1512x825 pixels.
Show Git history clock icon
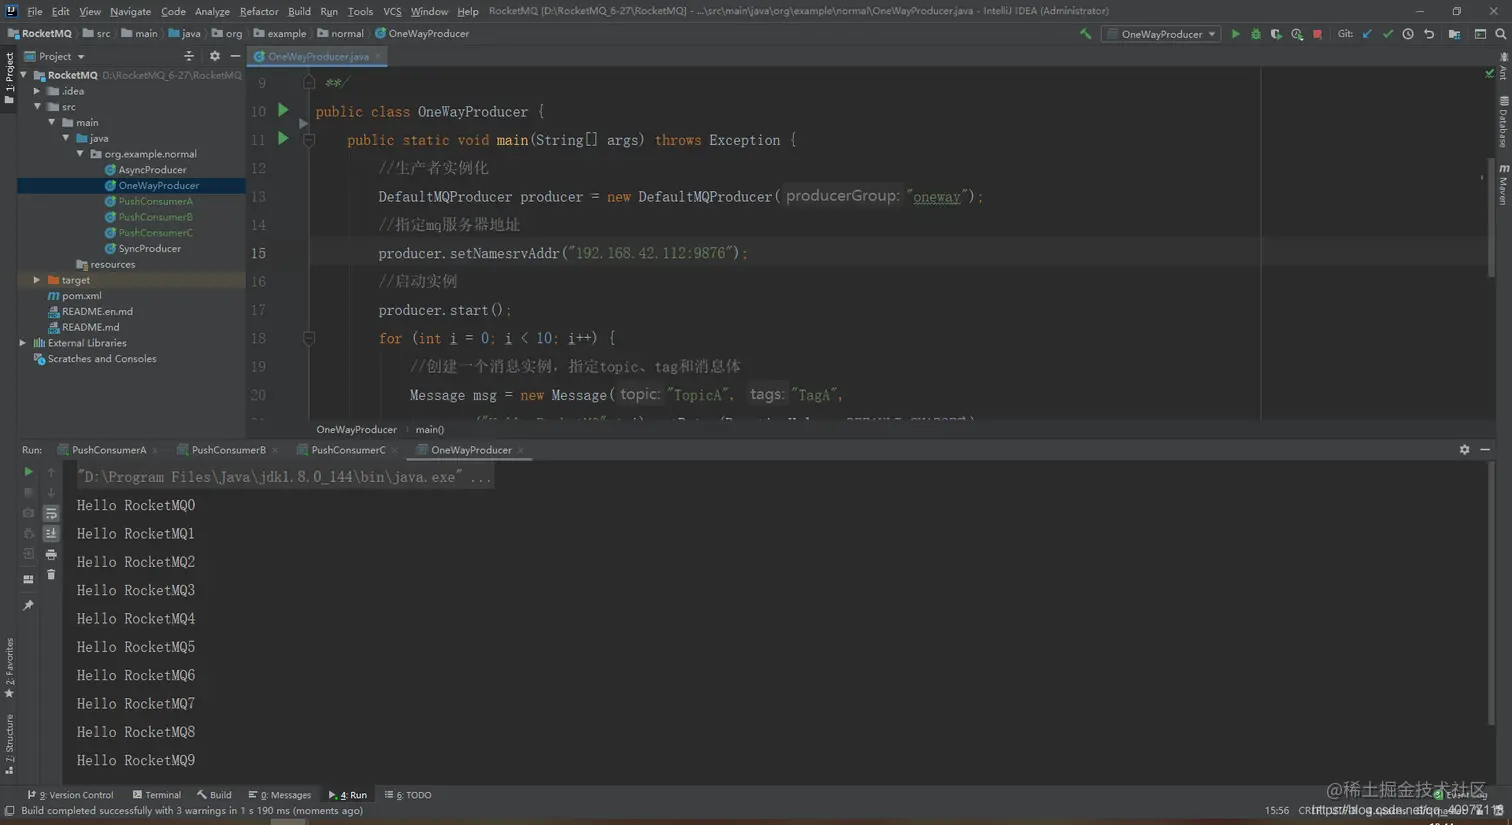(1408, 34)
